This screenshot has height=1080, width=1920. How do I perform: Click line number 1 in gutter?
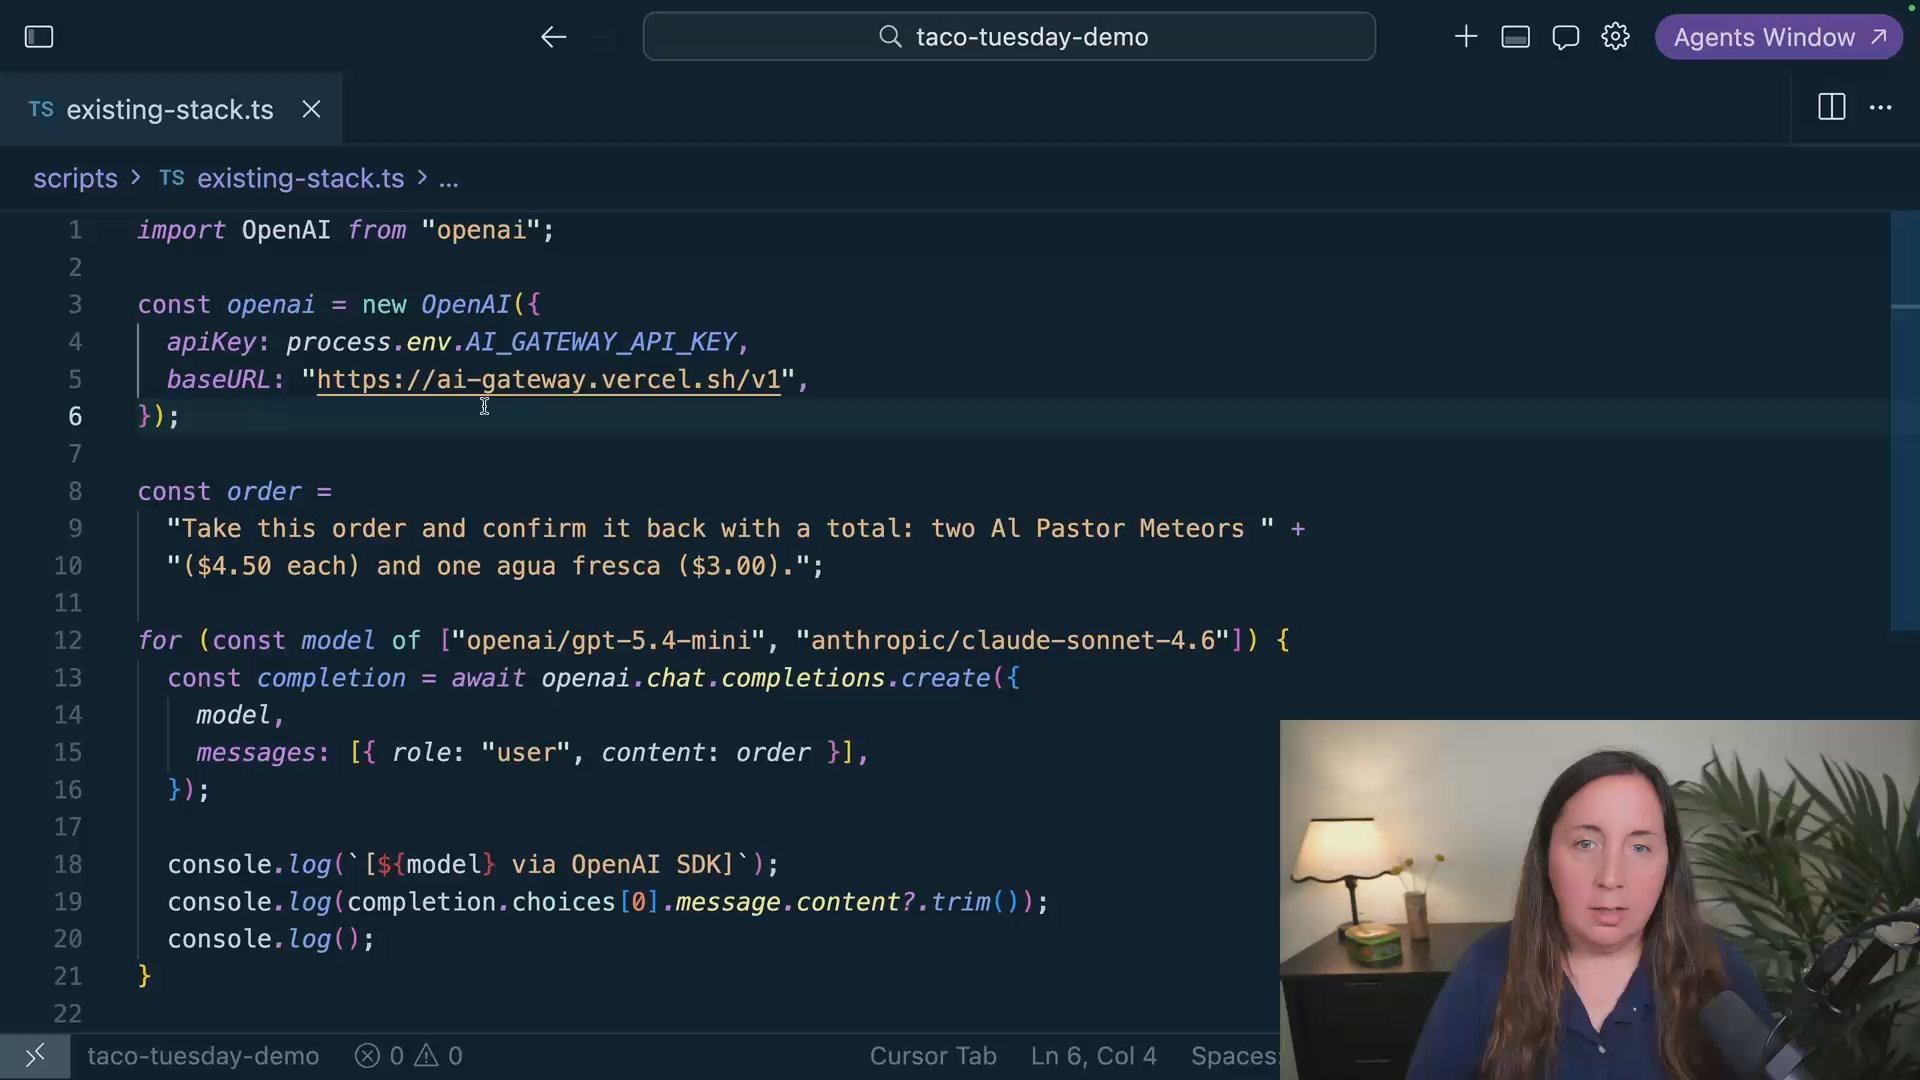75,230
